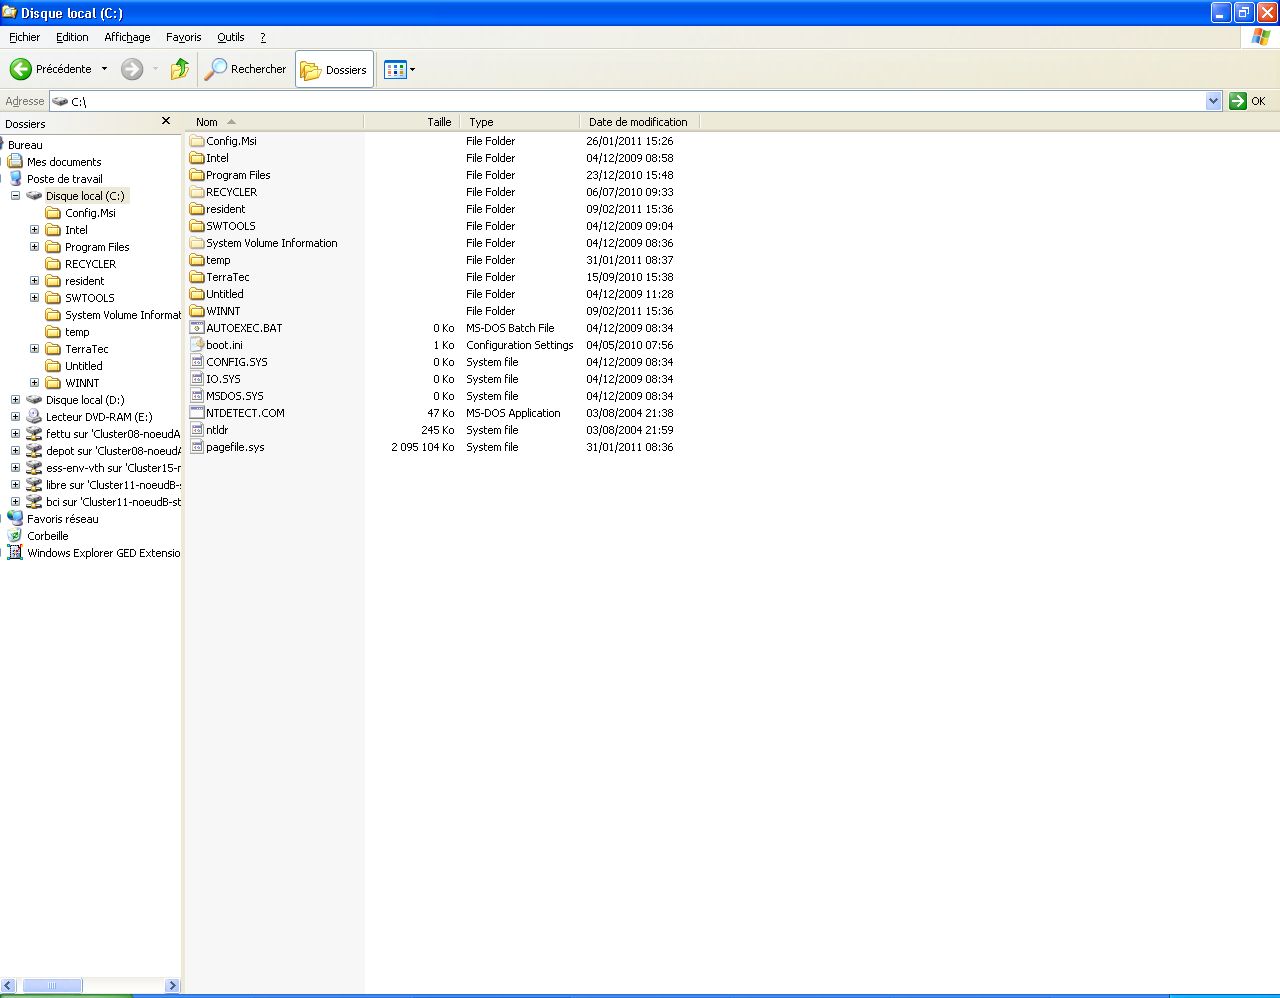This screenshot has height=998, width=1280.
Task: Expand Lecteur DVD-RAM (E:) tree node
Action: pyautogui.click(x=15, y=417)
